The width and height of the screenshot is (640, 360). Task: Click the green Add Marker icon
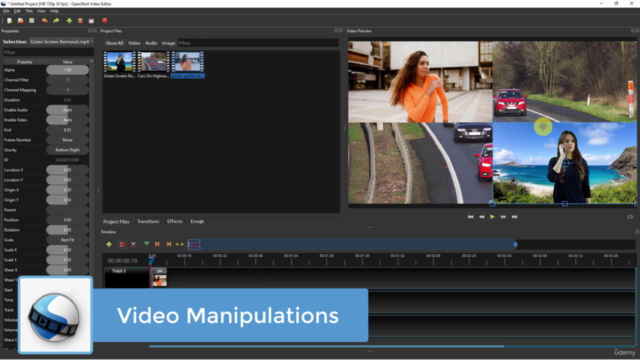pyautogui.click(x=147, y=244)
